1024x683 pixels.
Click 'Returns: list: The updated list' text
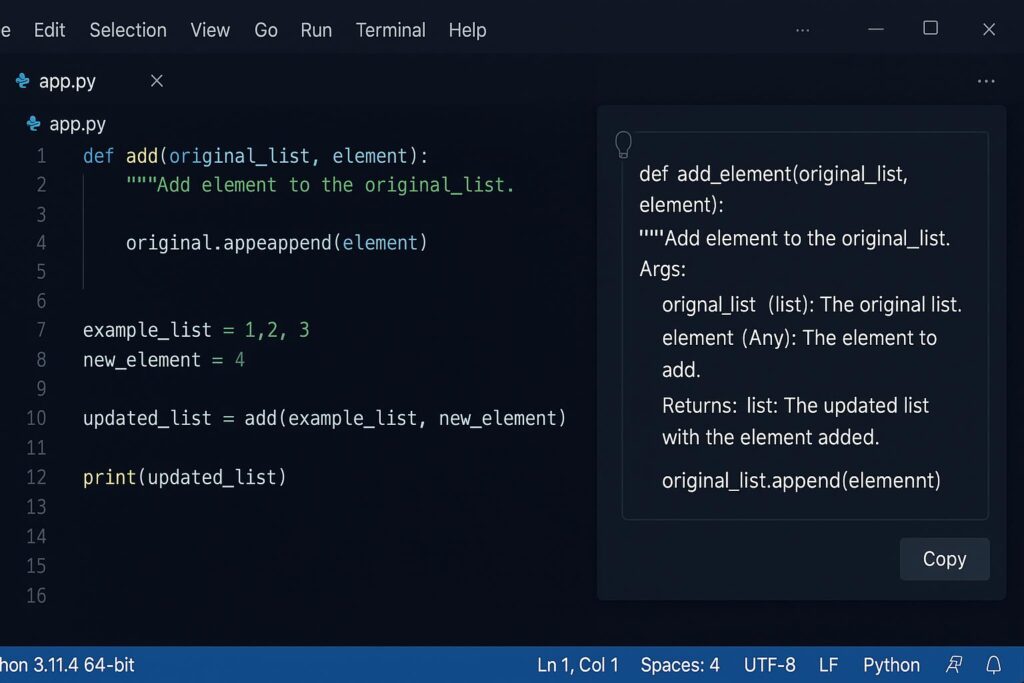coord(795,405)
